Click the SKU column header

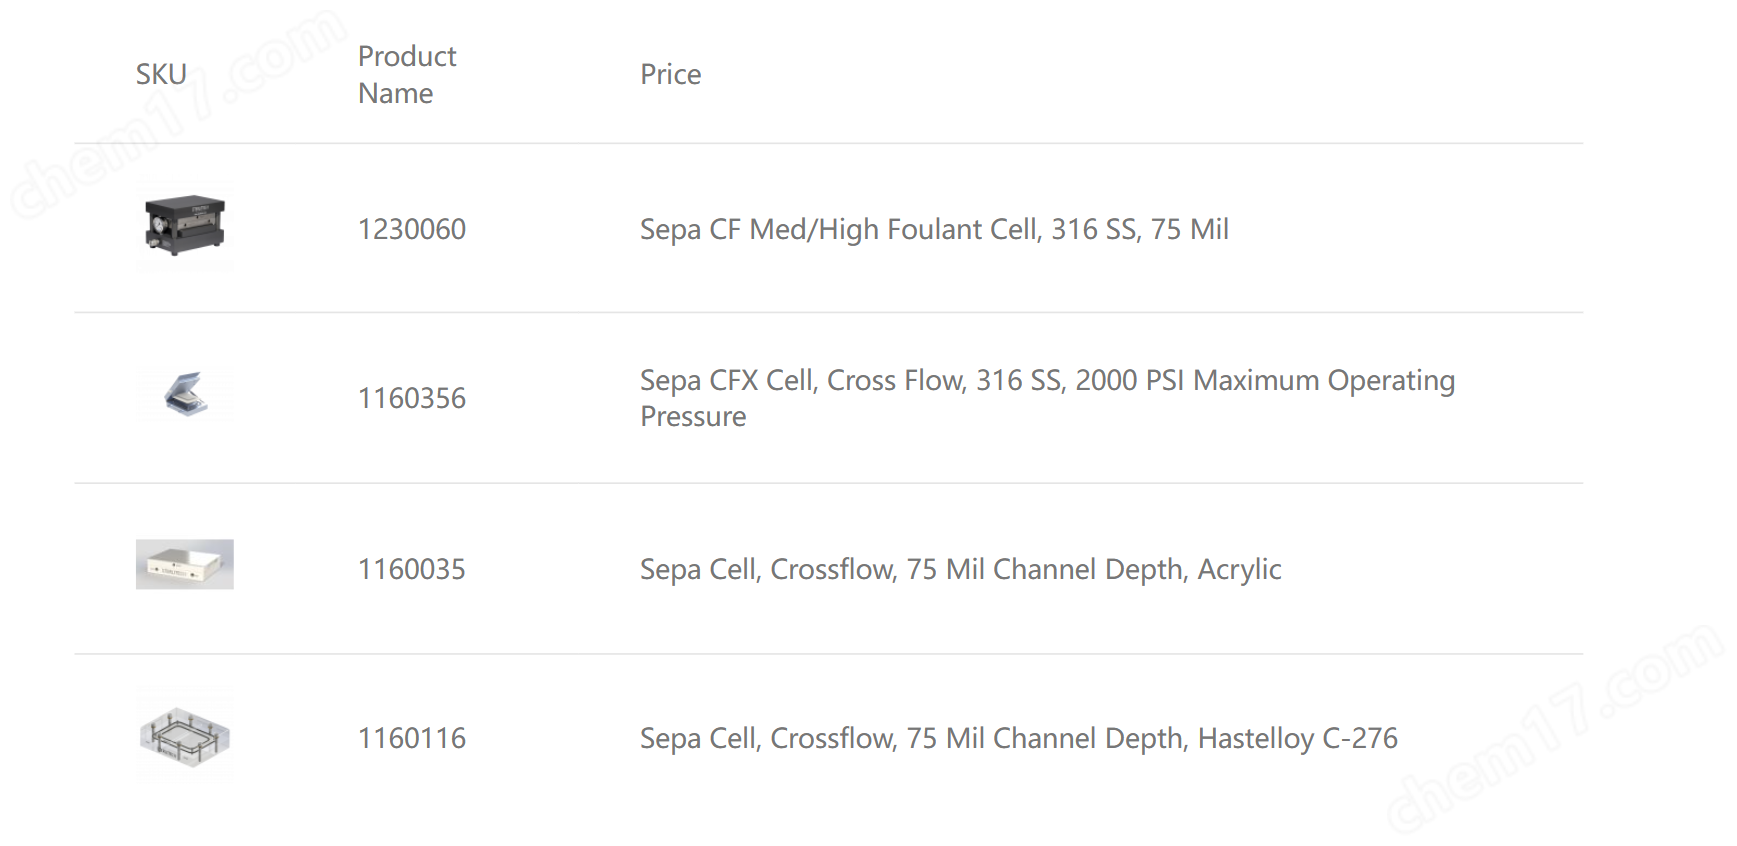pos(161,74)
